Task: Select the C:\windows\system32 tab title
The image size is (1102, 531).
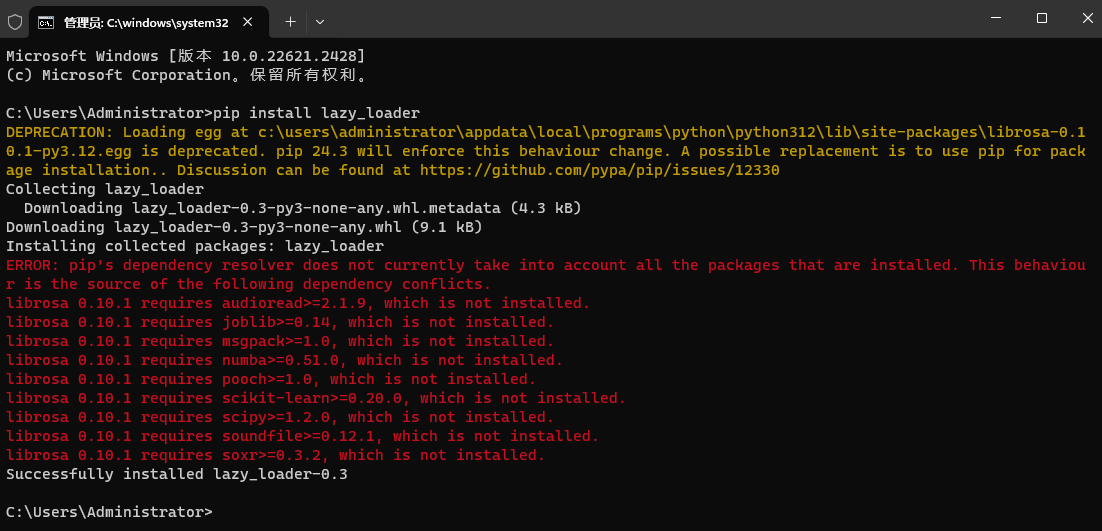Action: pyautogui.click(x=145, y=21)
